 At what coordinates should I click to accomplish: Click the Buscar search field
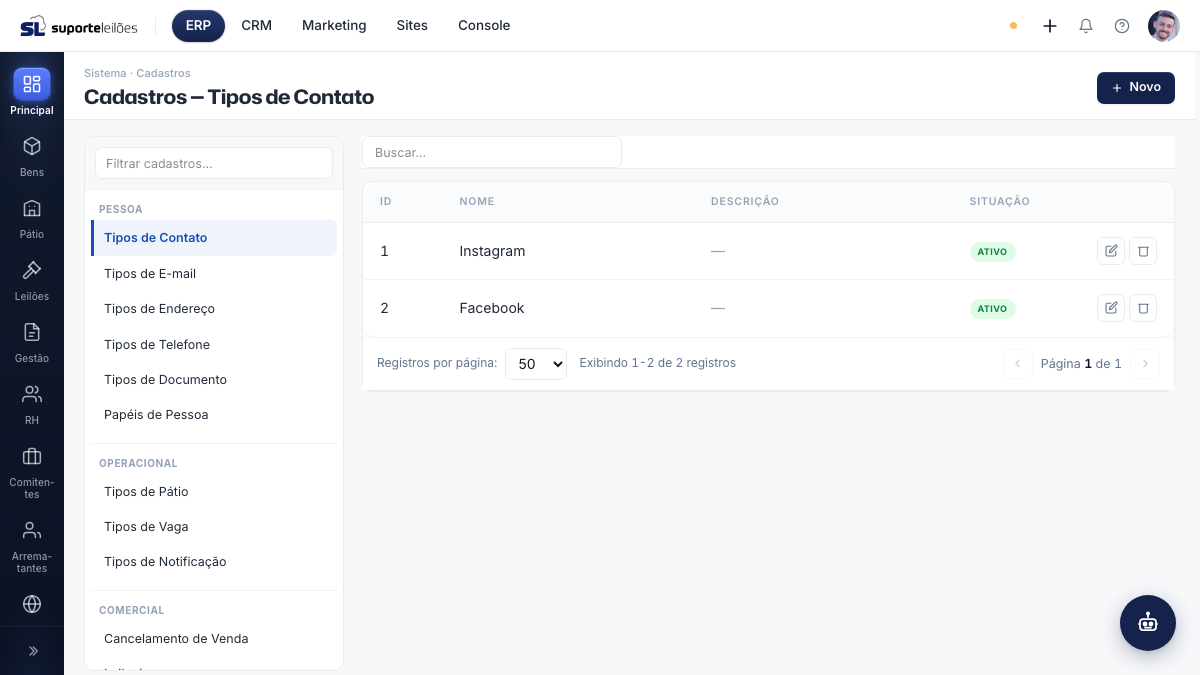492,153
